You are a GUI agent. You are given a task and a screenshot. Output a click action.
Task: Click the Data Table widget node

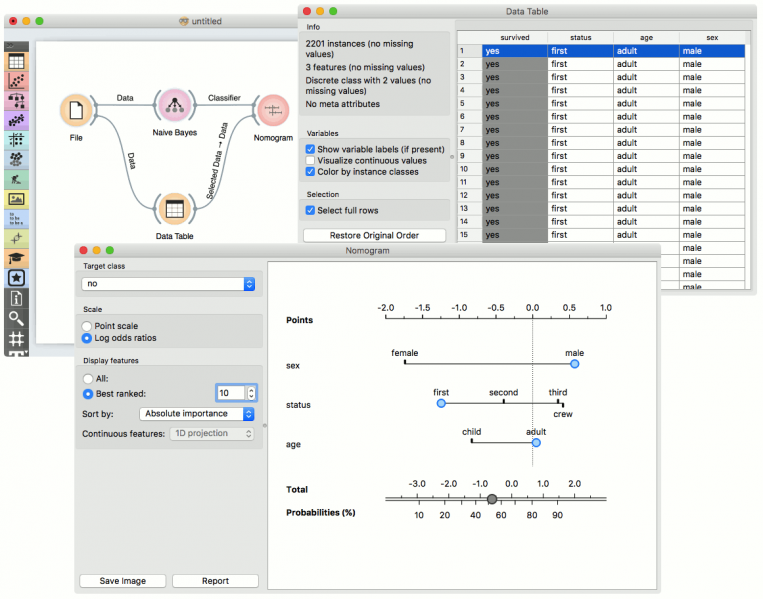click(x=174, y=210)
